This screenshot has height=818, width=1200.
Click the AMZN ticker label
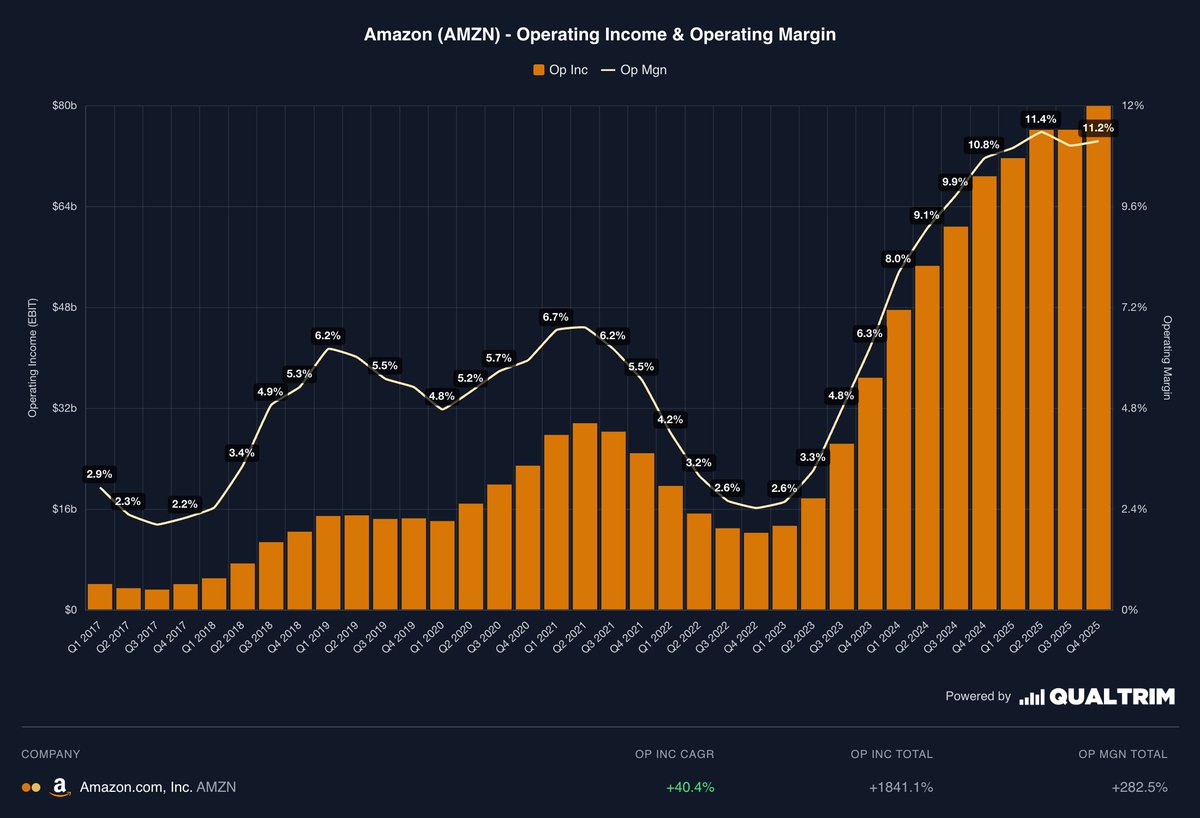pyautogui.click(x=216, y=787)
